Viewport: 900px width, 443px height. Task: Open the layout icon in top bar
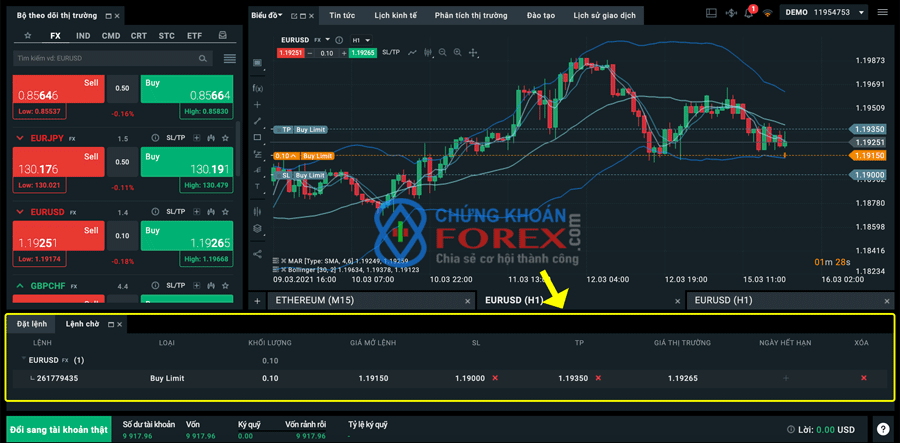pyautogui.click(x=712, y=13)
